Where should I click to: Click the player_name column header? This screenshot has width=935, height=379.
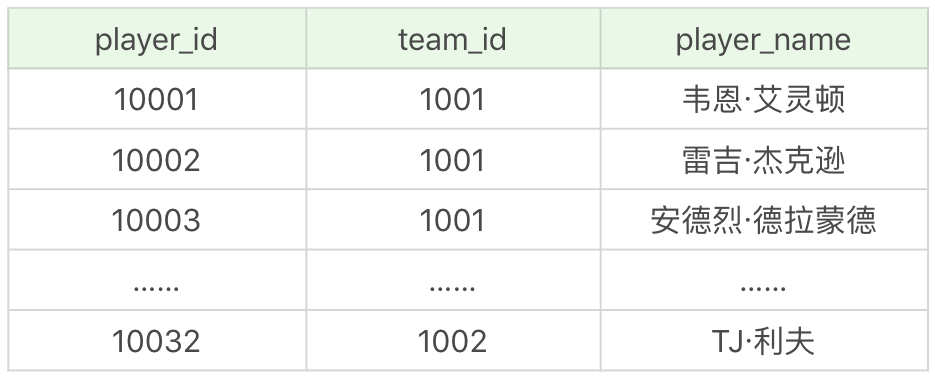764,39
